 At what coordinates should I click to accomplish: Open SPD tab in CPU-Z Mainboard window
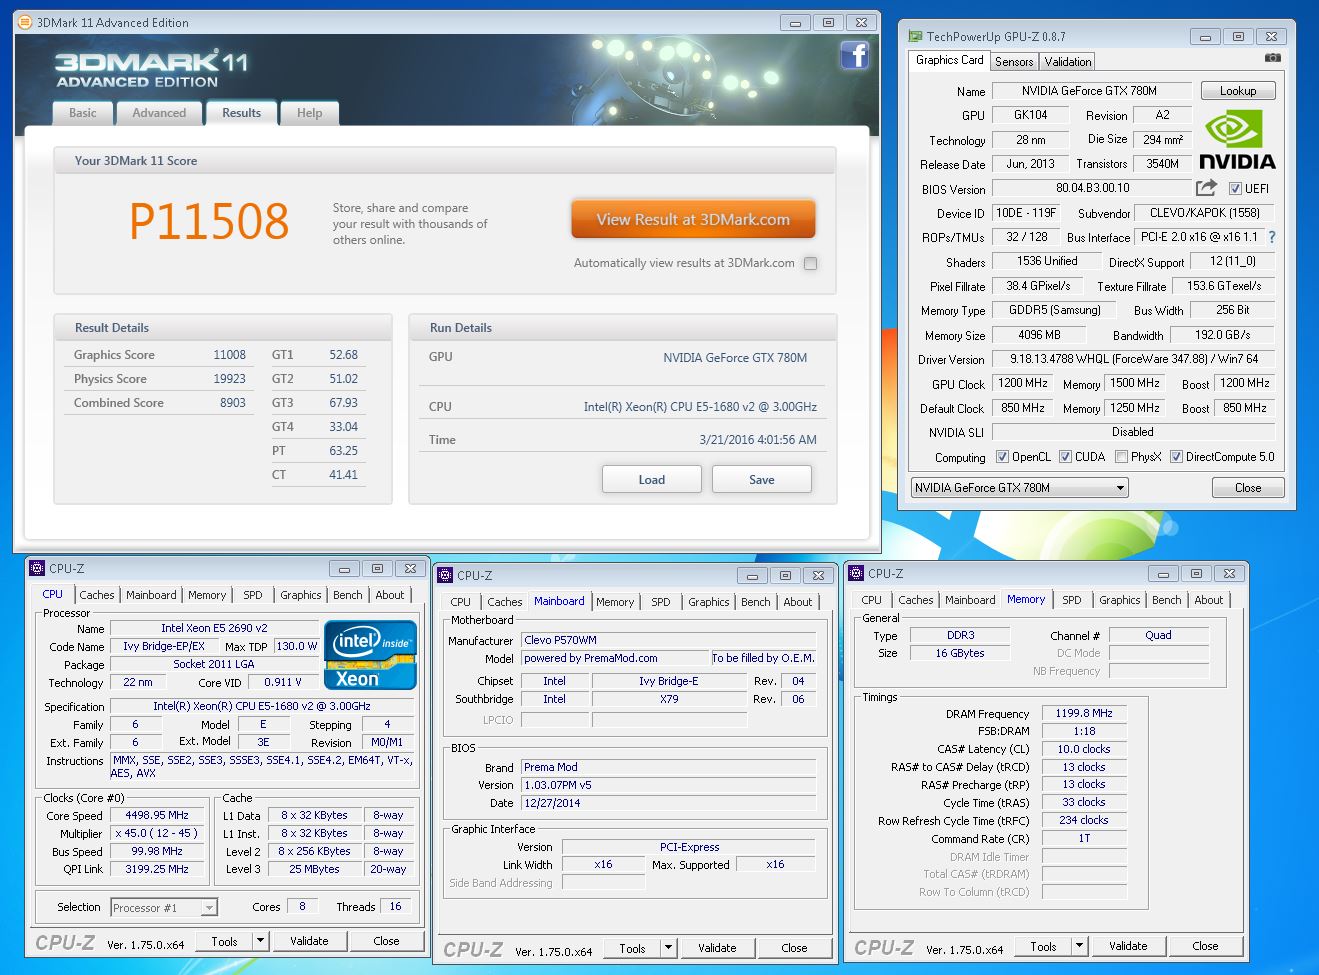(x=661, y=602)
